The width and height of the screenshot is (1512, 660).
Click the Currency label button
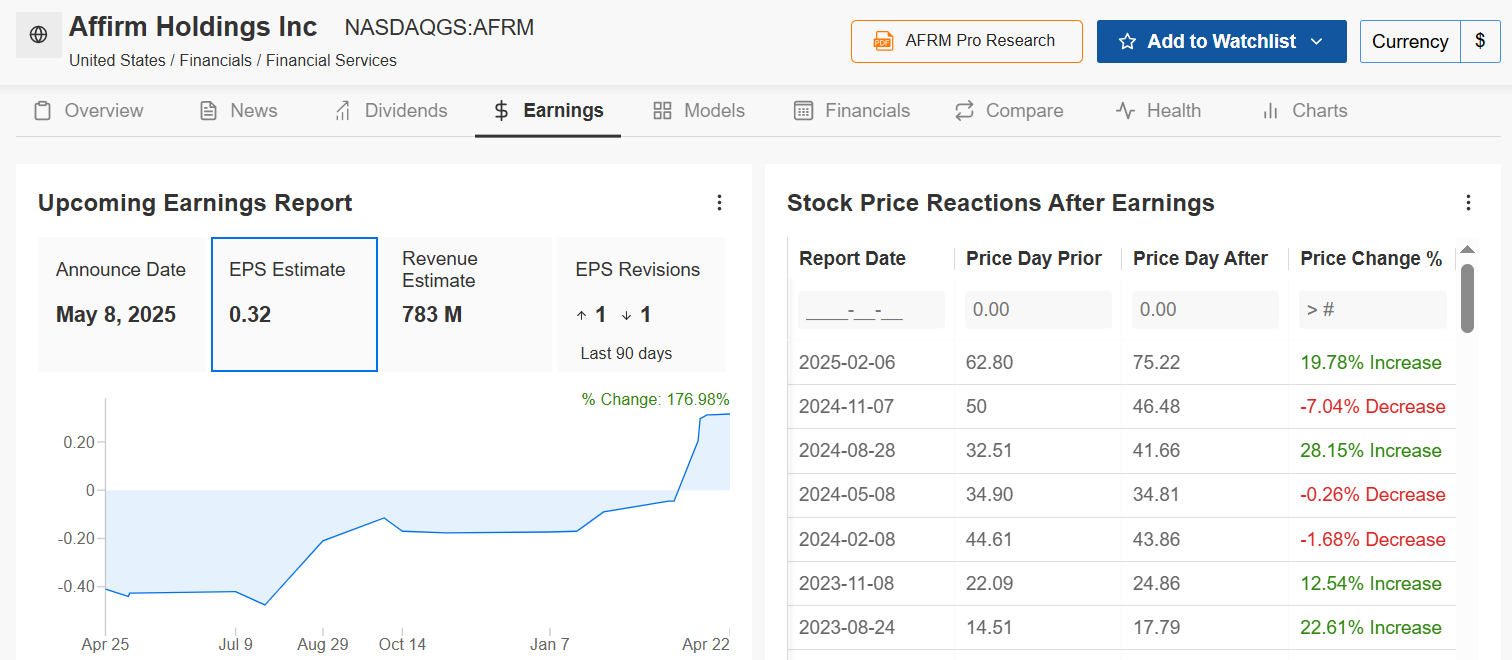pyautogui.click(x=1410, y=42)
